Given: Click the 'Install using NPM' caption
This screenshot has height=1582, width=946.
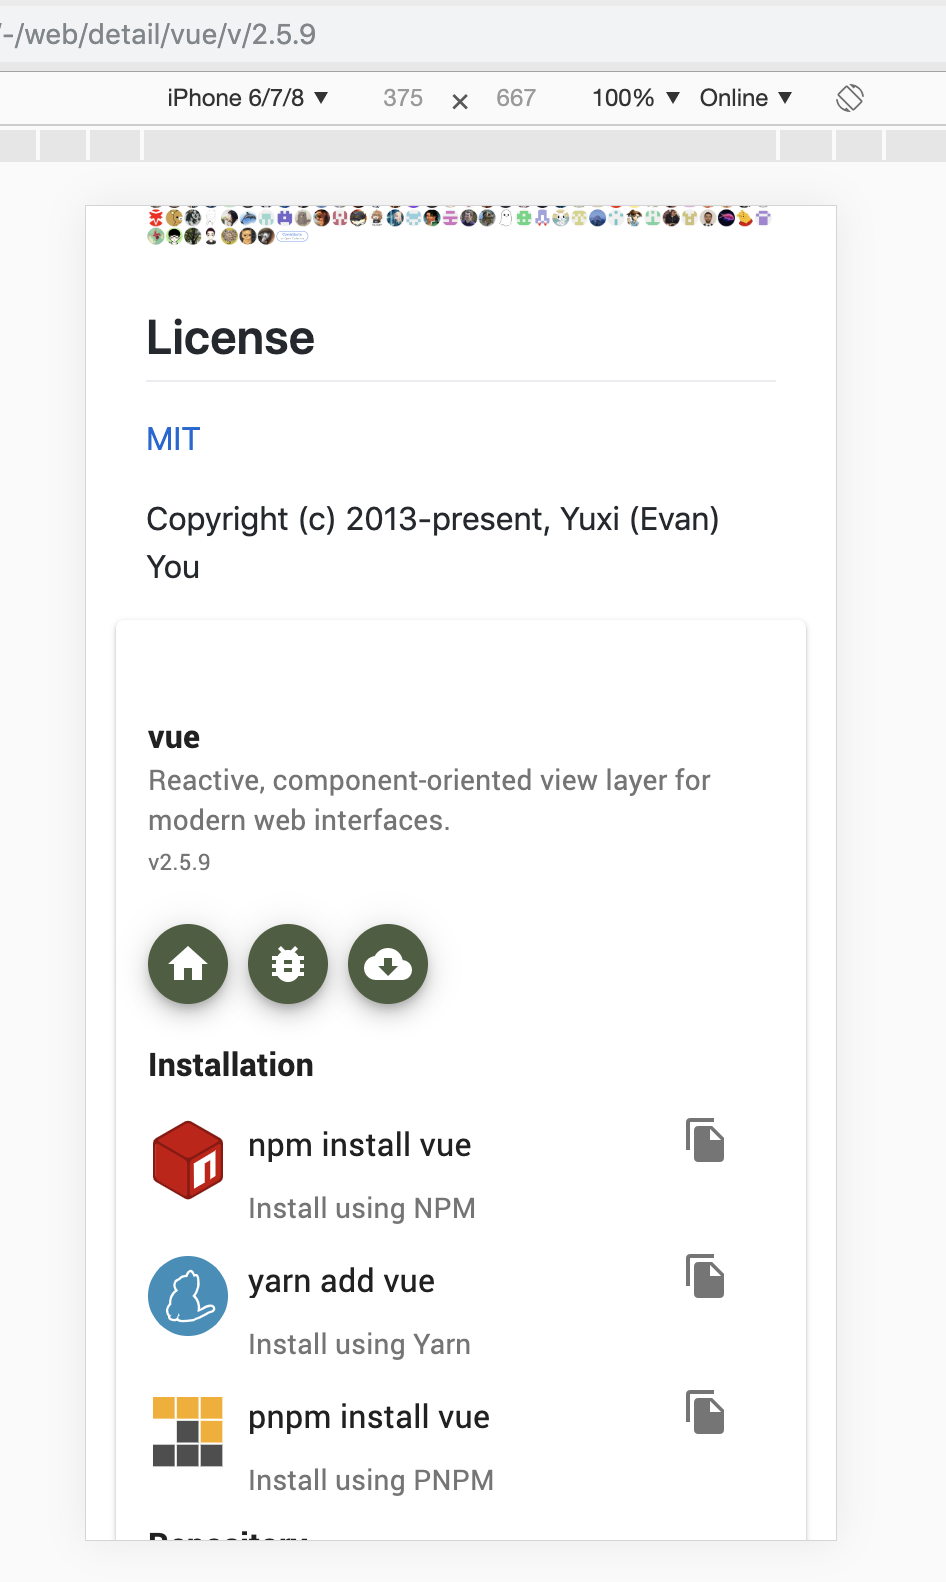Looking at the screenshot, I should (362, 1208).
